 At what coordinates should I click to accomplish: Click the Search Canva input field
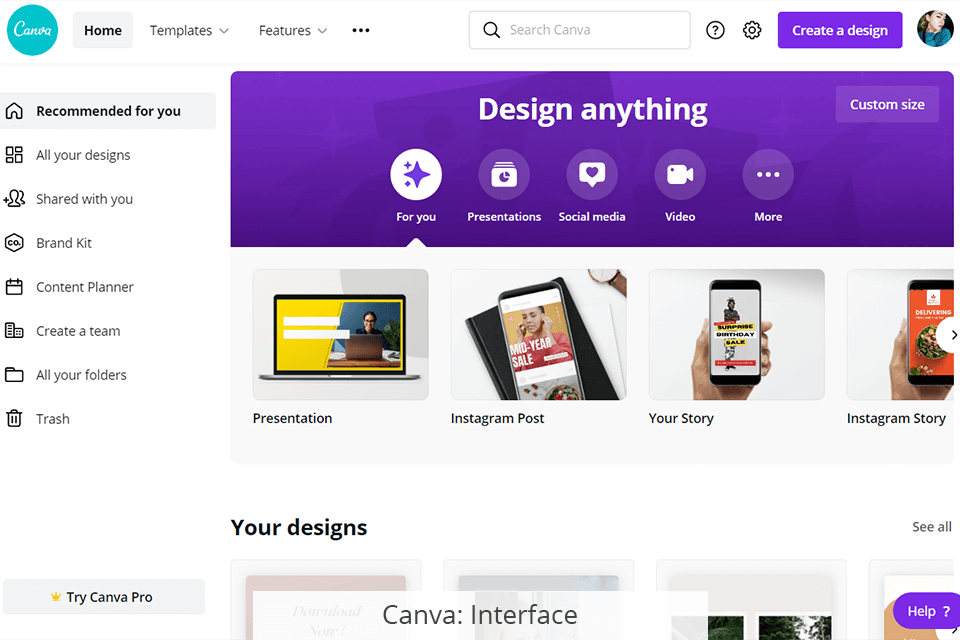click(579, 30)
